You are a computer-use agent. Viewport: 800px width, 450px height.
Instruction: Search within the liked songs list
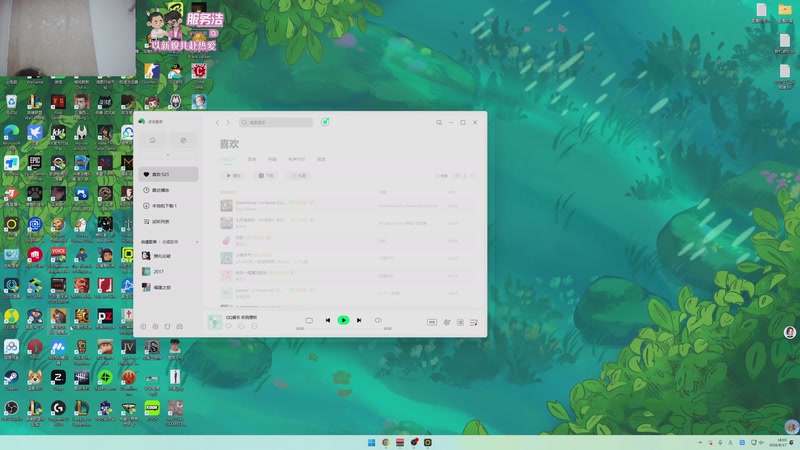(x=442, y=176)
